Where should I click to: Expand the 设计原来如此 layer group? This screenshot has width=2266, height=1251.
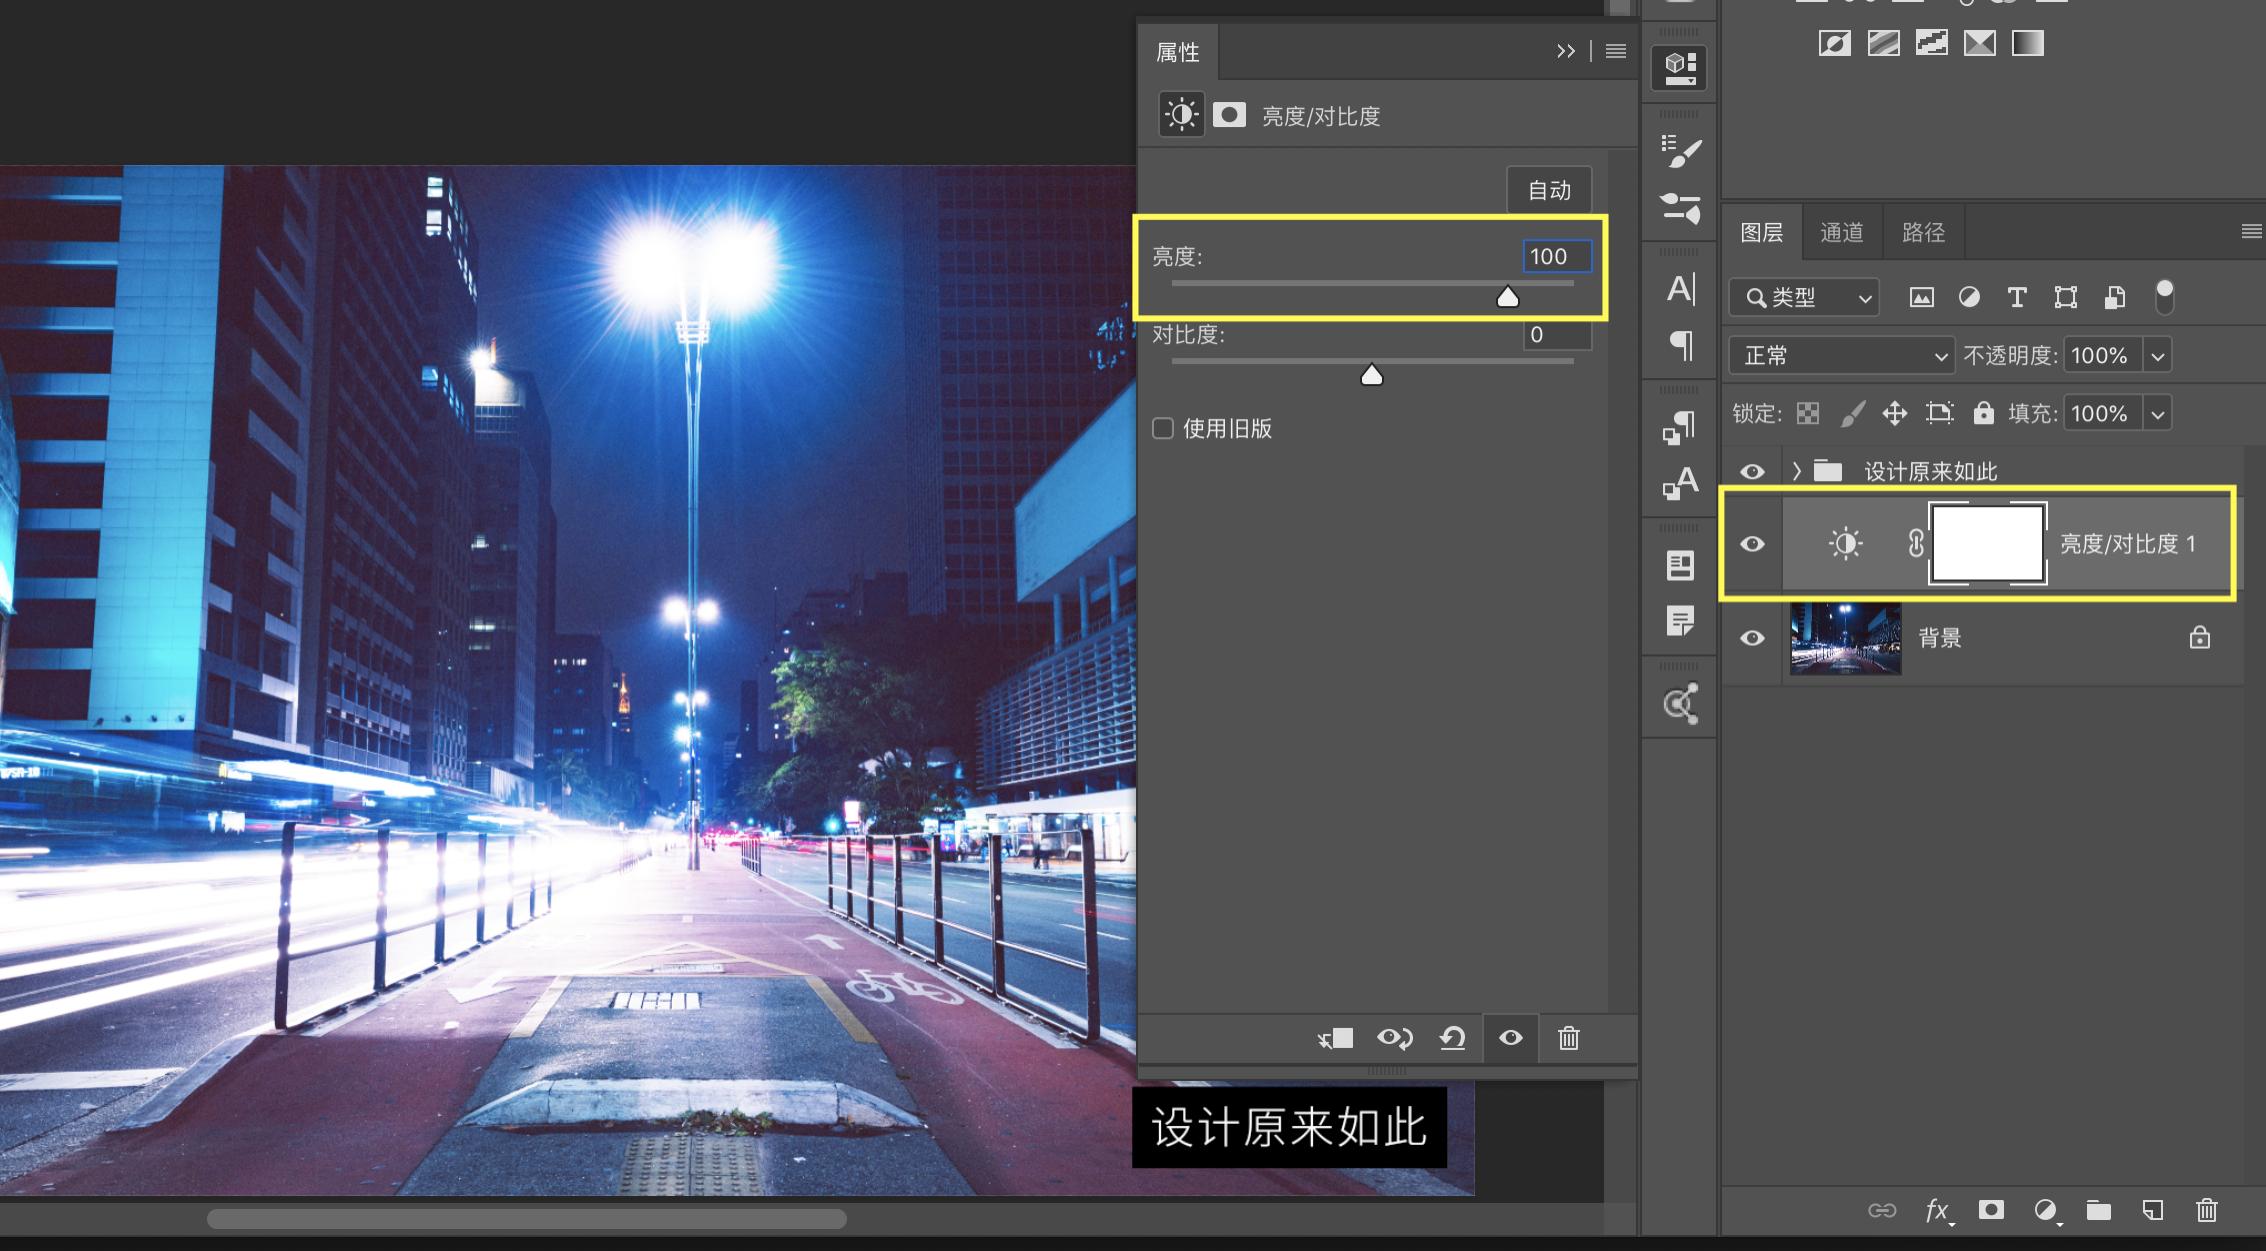[x=1795, y=470]
